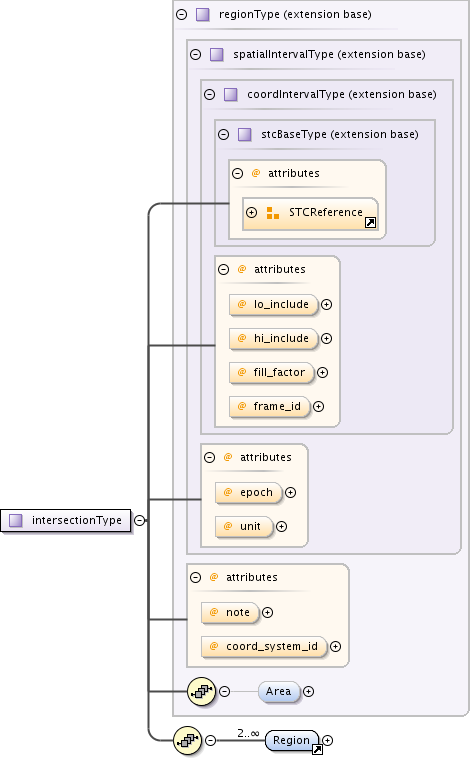Select the STCReference attribute group node
The width and height of the screenshot is (471, 760).
[311, 213]
